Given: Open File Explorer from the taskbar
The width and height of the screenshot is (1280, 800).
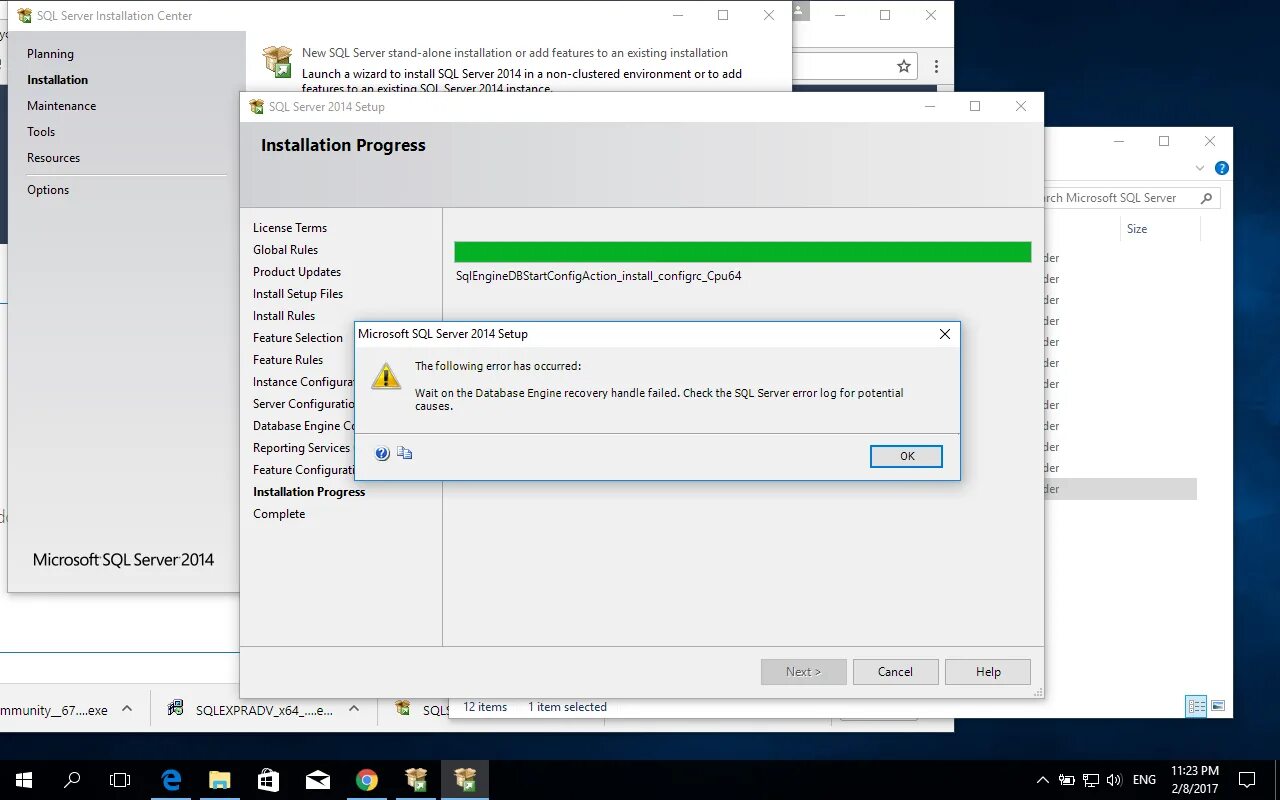Looking at the screenshot, I should point(220,780).
